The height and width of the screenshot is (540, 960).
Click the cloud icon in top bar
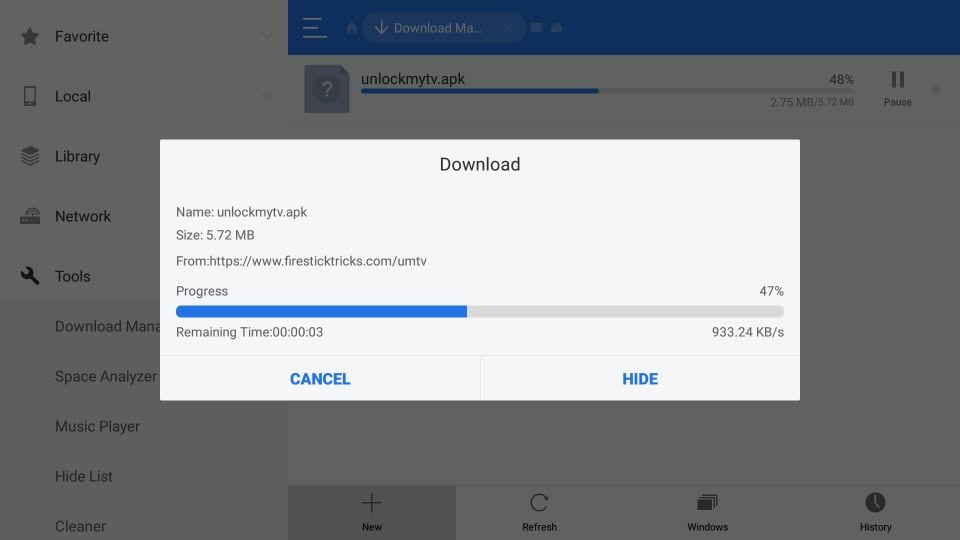[557, 28]
